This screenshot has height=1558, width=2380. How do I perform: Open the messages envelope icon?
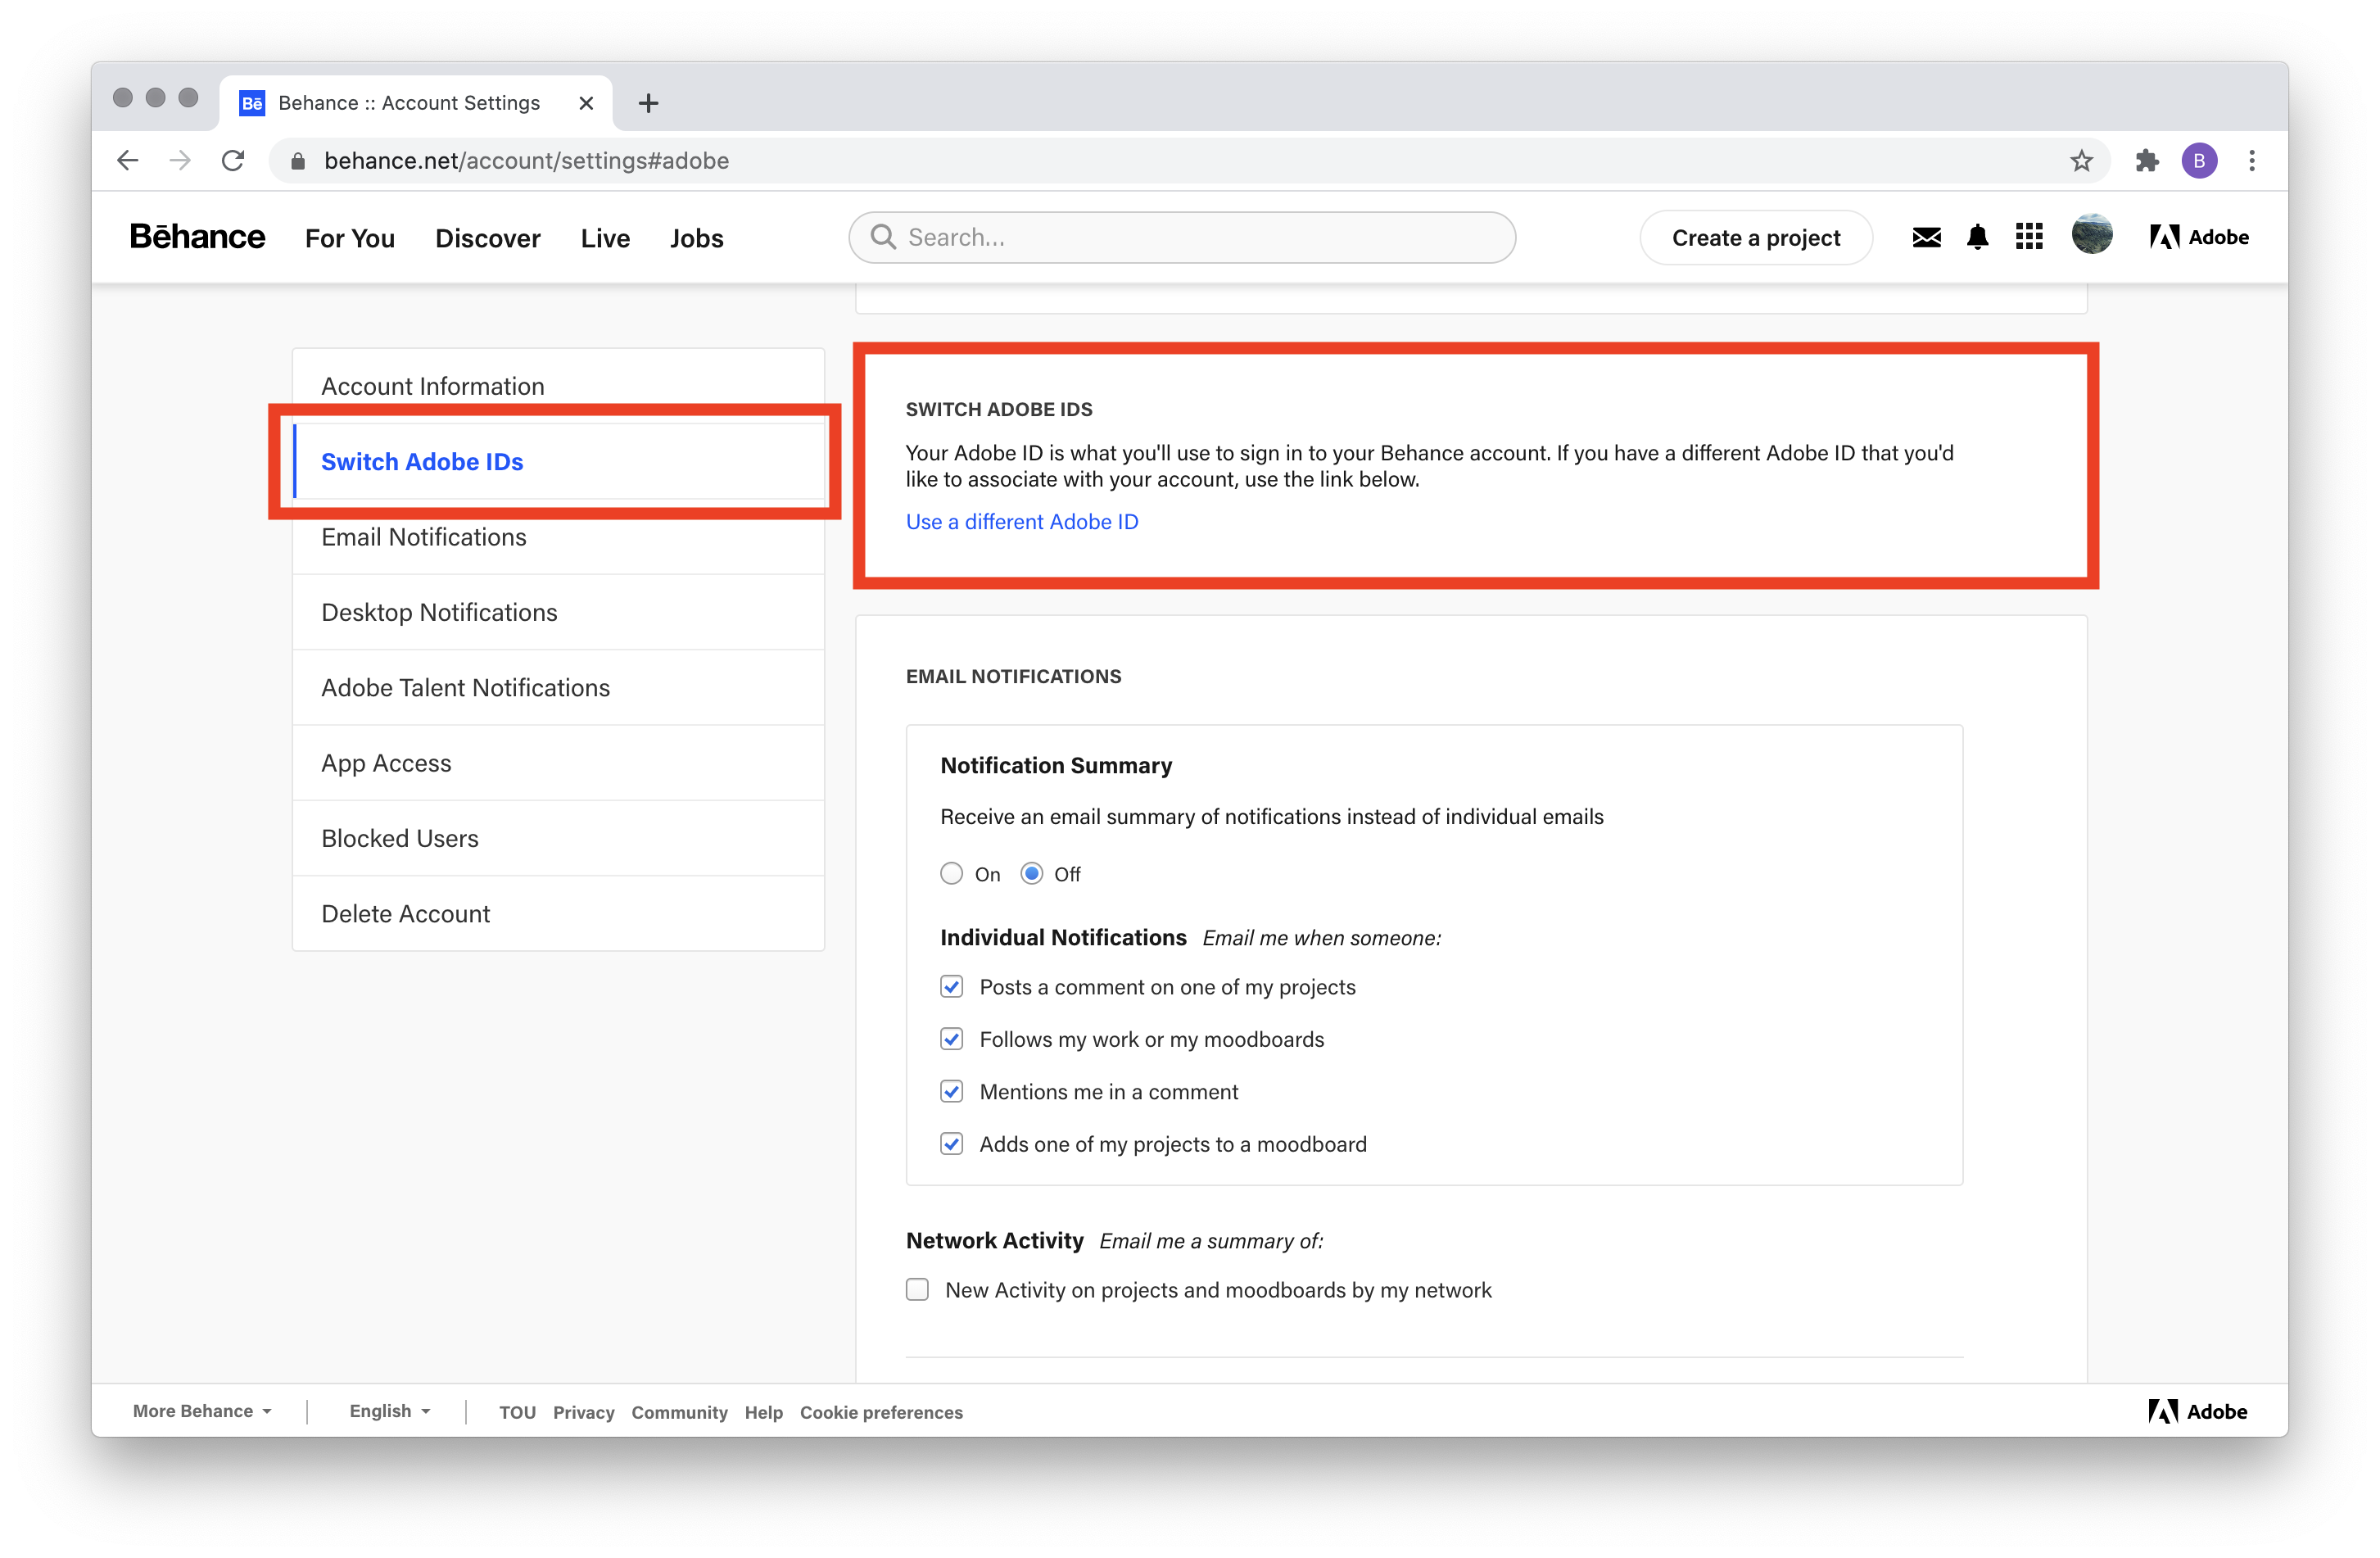[x=1926, y=237]
